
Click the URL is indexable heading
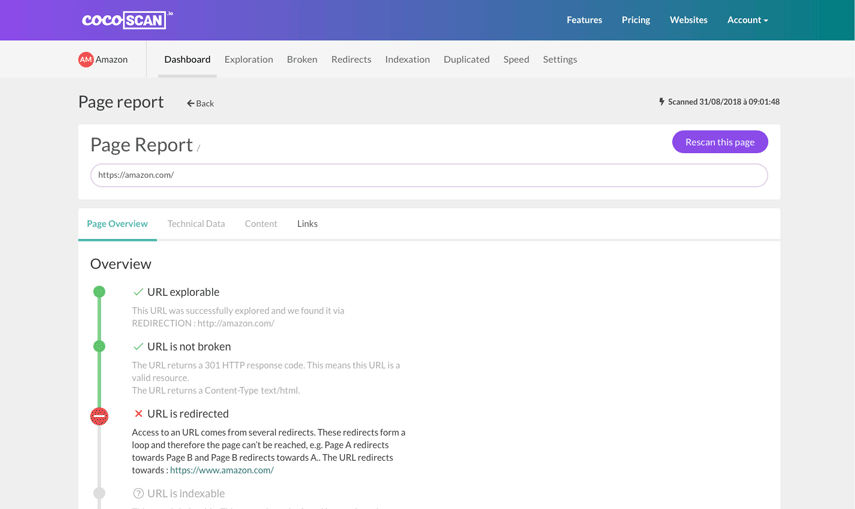click(x=186, y=493)
